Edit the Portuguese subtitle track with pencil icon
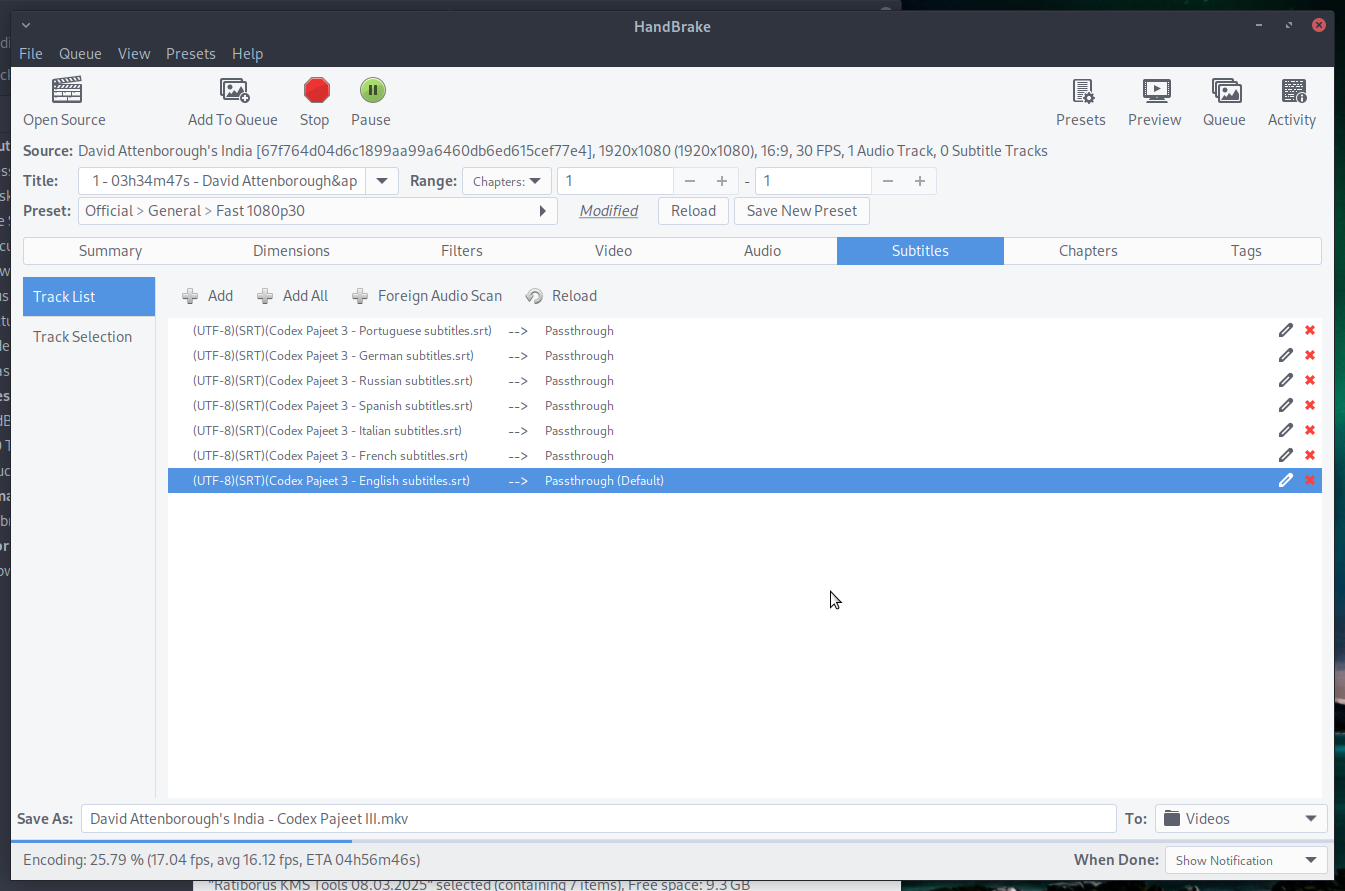The width and height of the screenshot is (1345, 891). [x=1286, y=330]
